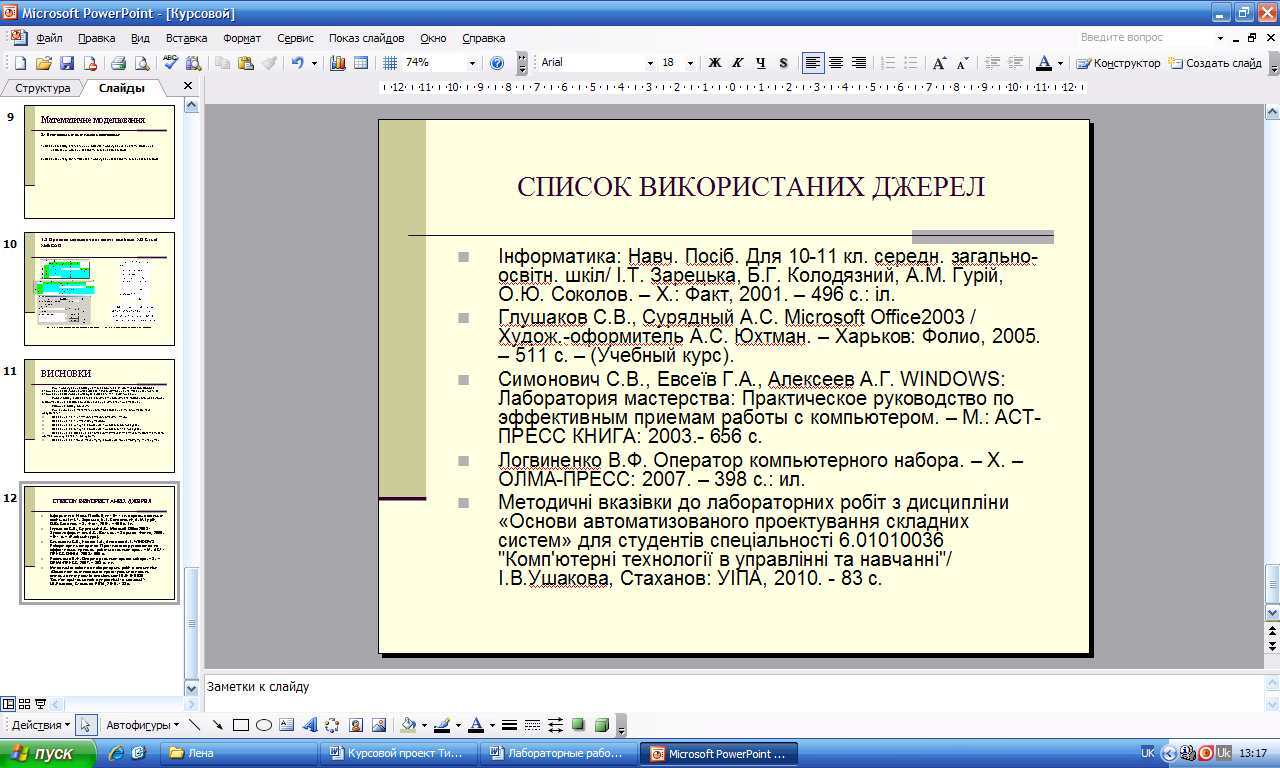Toggle the grid display button

(390, 63)
